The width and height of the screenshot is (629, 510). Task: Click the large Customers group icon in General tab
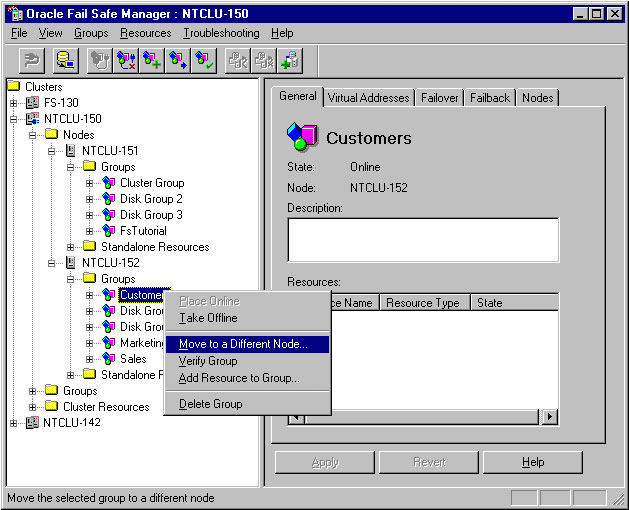click(x=302, y=136)
